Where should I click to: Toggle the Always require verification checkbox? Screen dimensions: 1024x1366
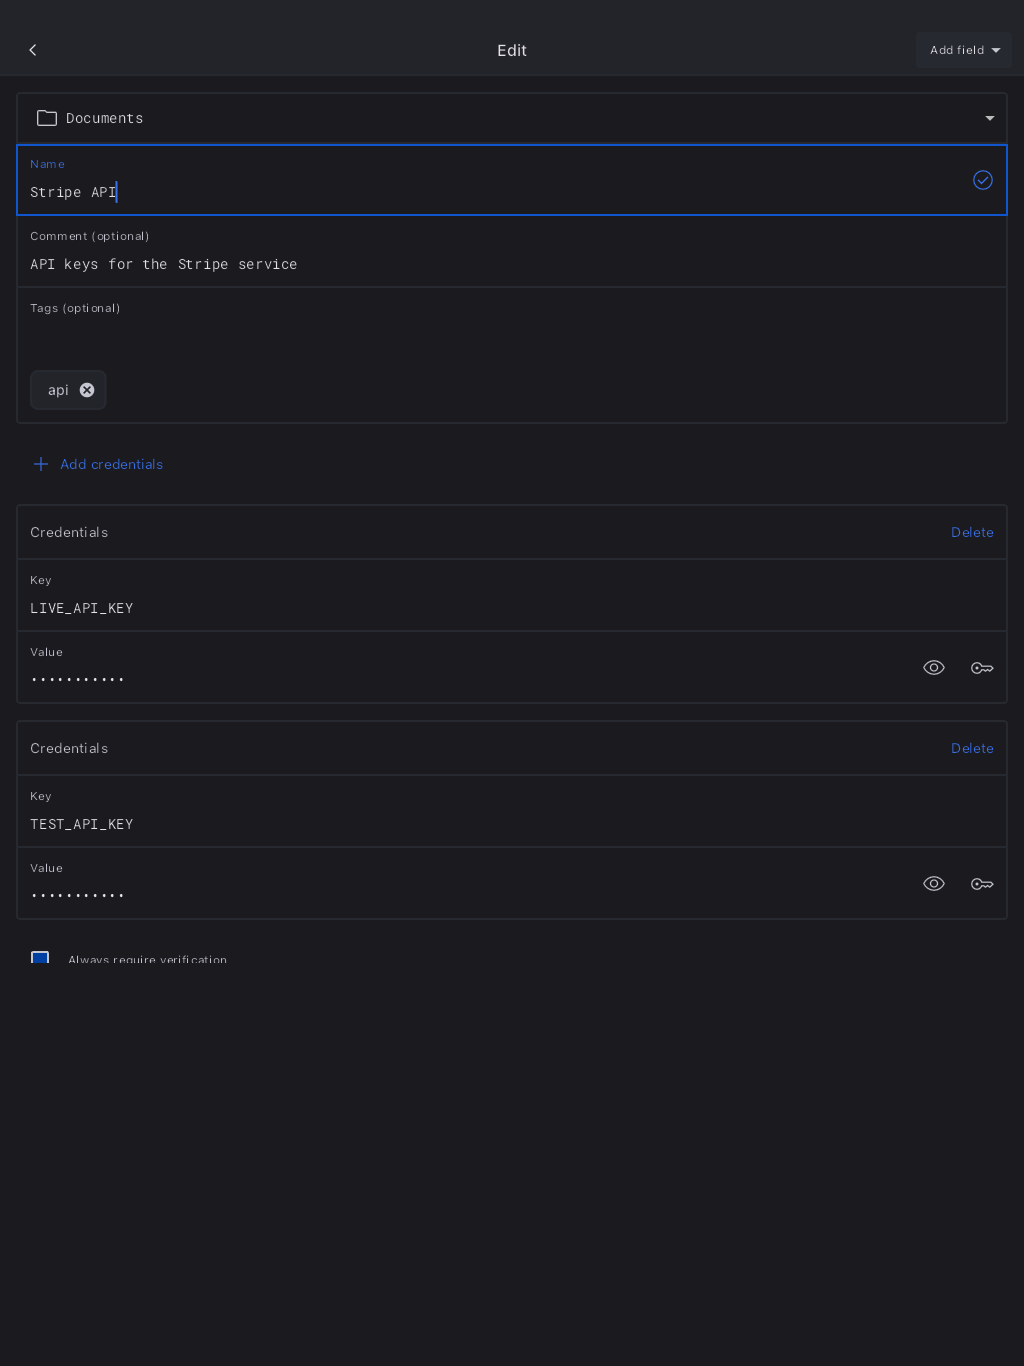[40, 958]
